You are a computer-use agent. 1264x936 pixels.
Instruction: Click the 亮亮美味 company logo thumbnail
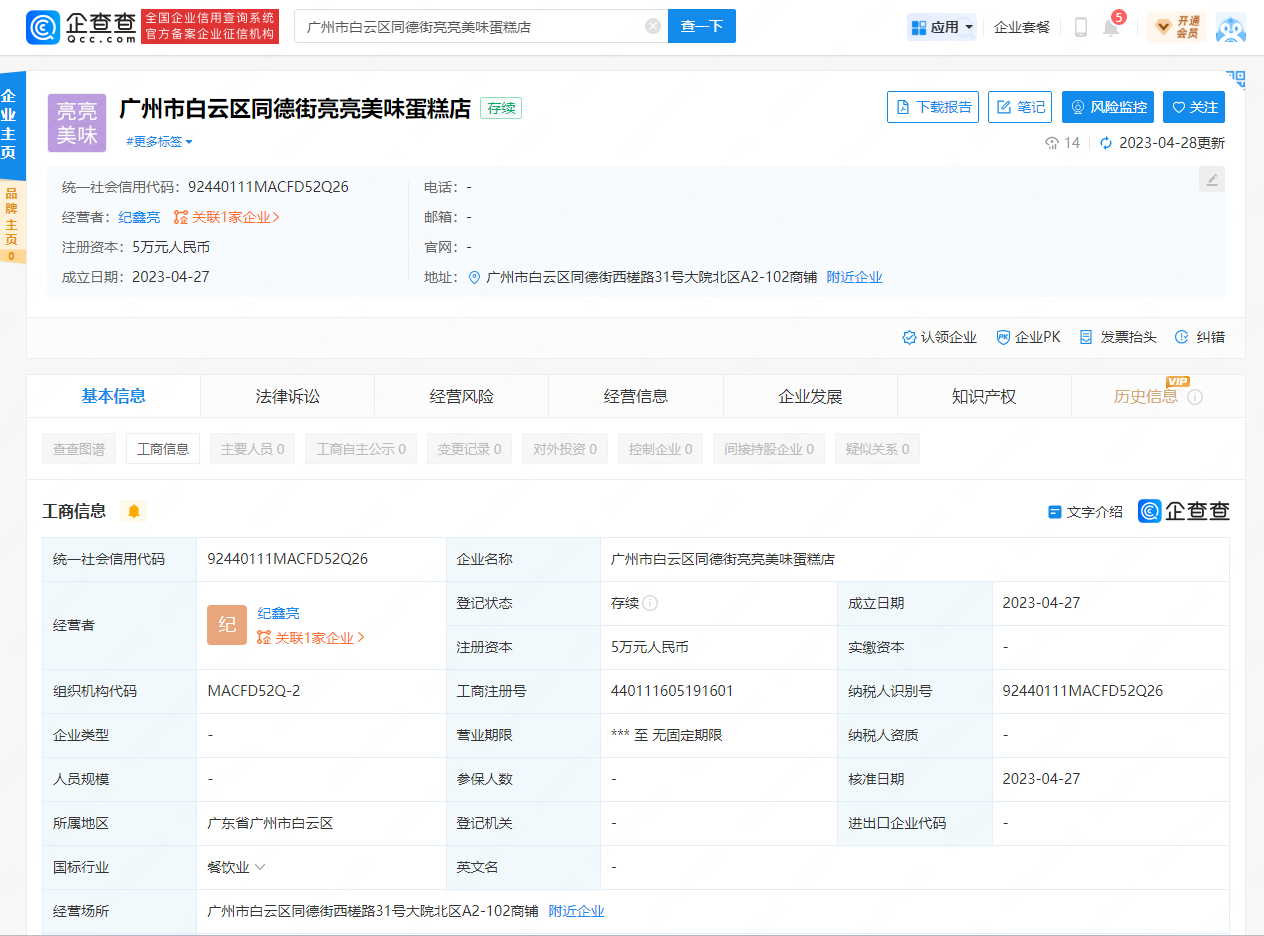click(77, 123)
